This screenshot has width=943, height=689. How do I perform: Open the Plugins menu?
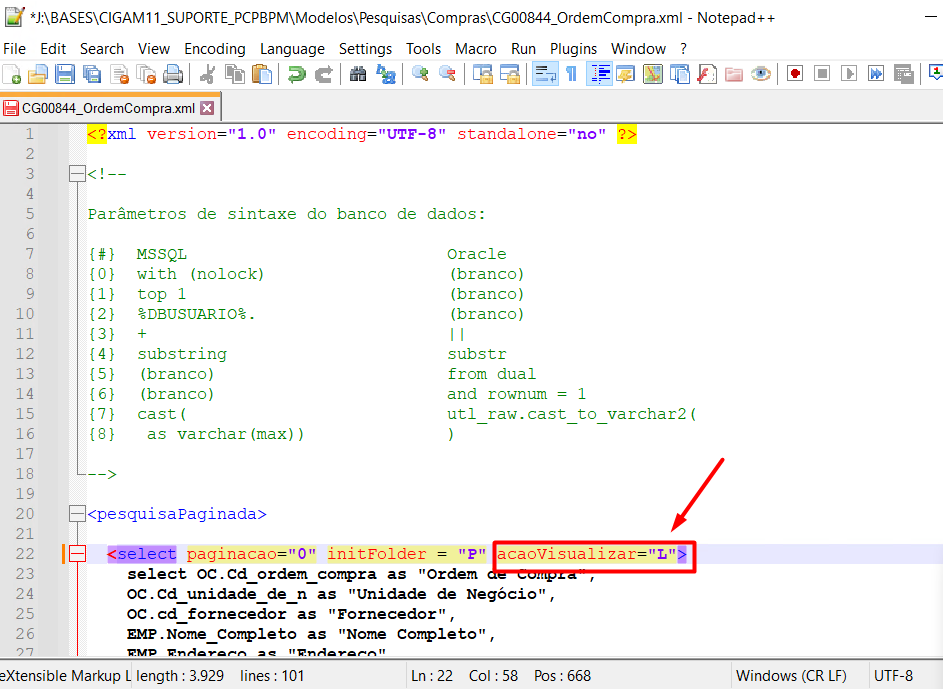click(573, 49)
